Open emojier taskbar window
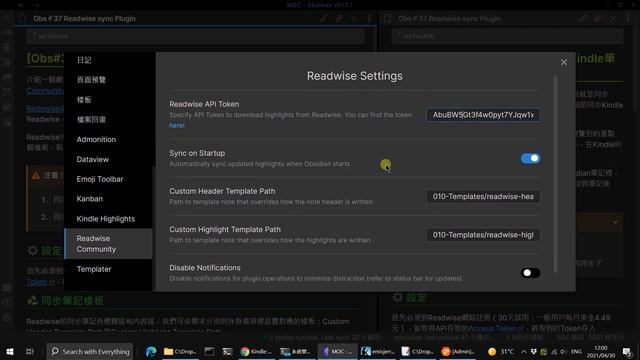This screenshot has height=360, width=640. coord(378,351)
